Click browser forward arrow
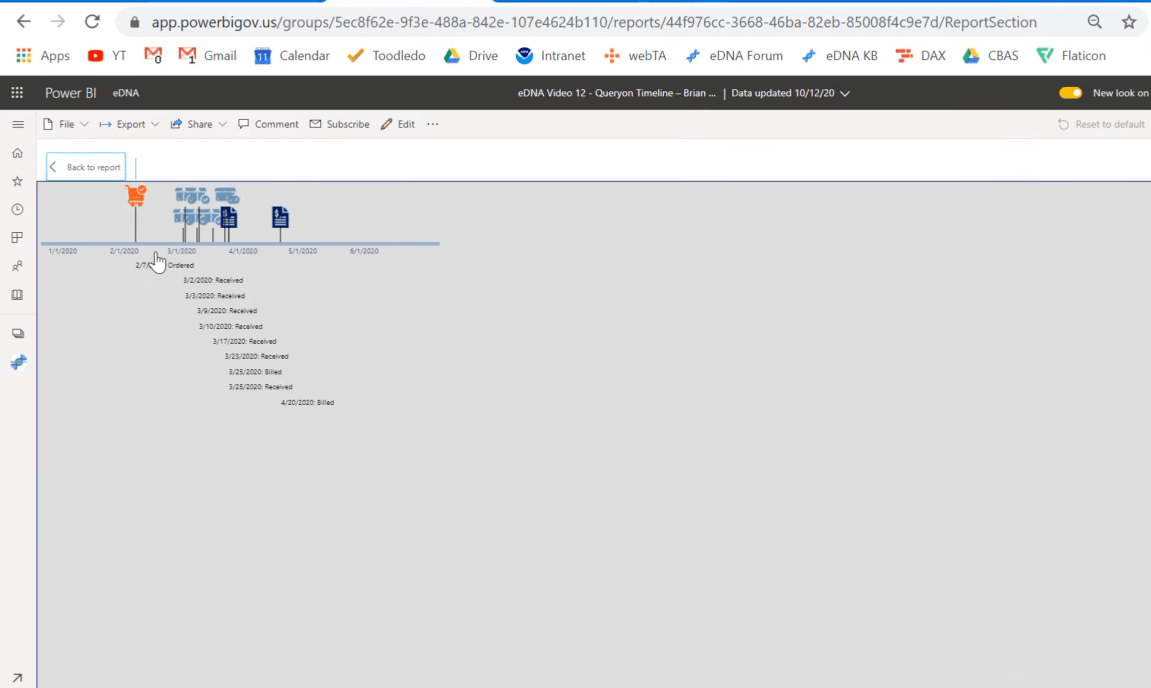1151x688 pixels. point(57,22)
